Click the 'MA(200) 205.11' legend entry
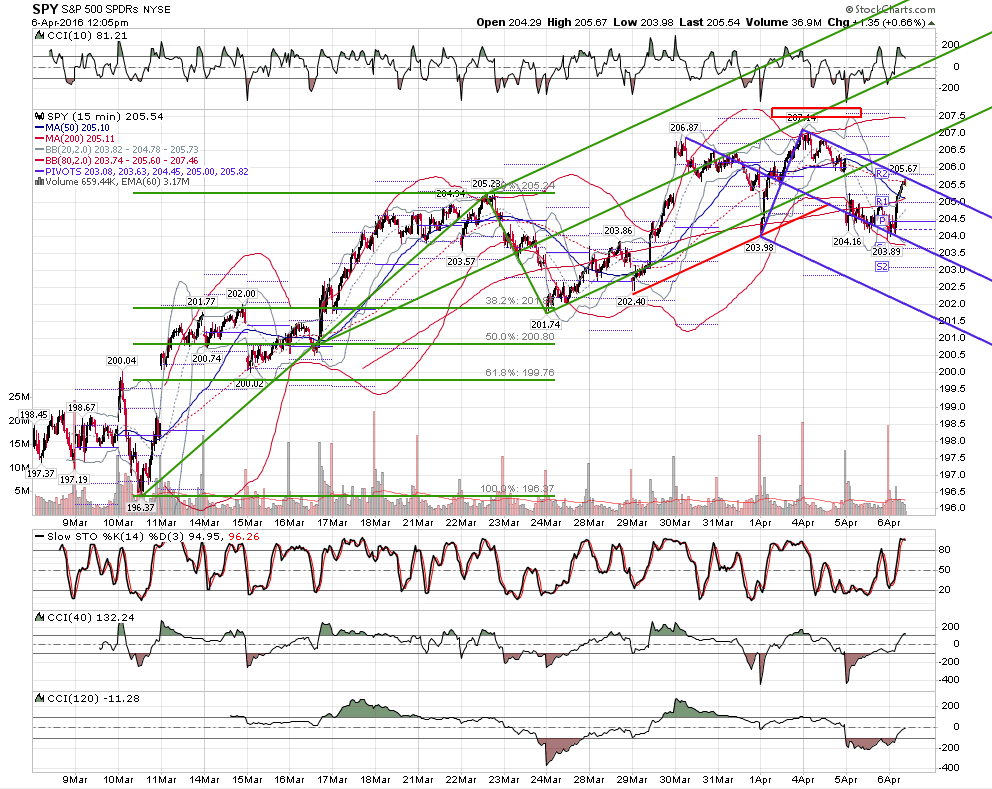The height and width of the screenshot is (789, 992). (80, 139)
